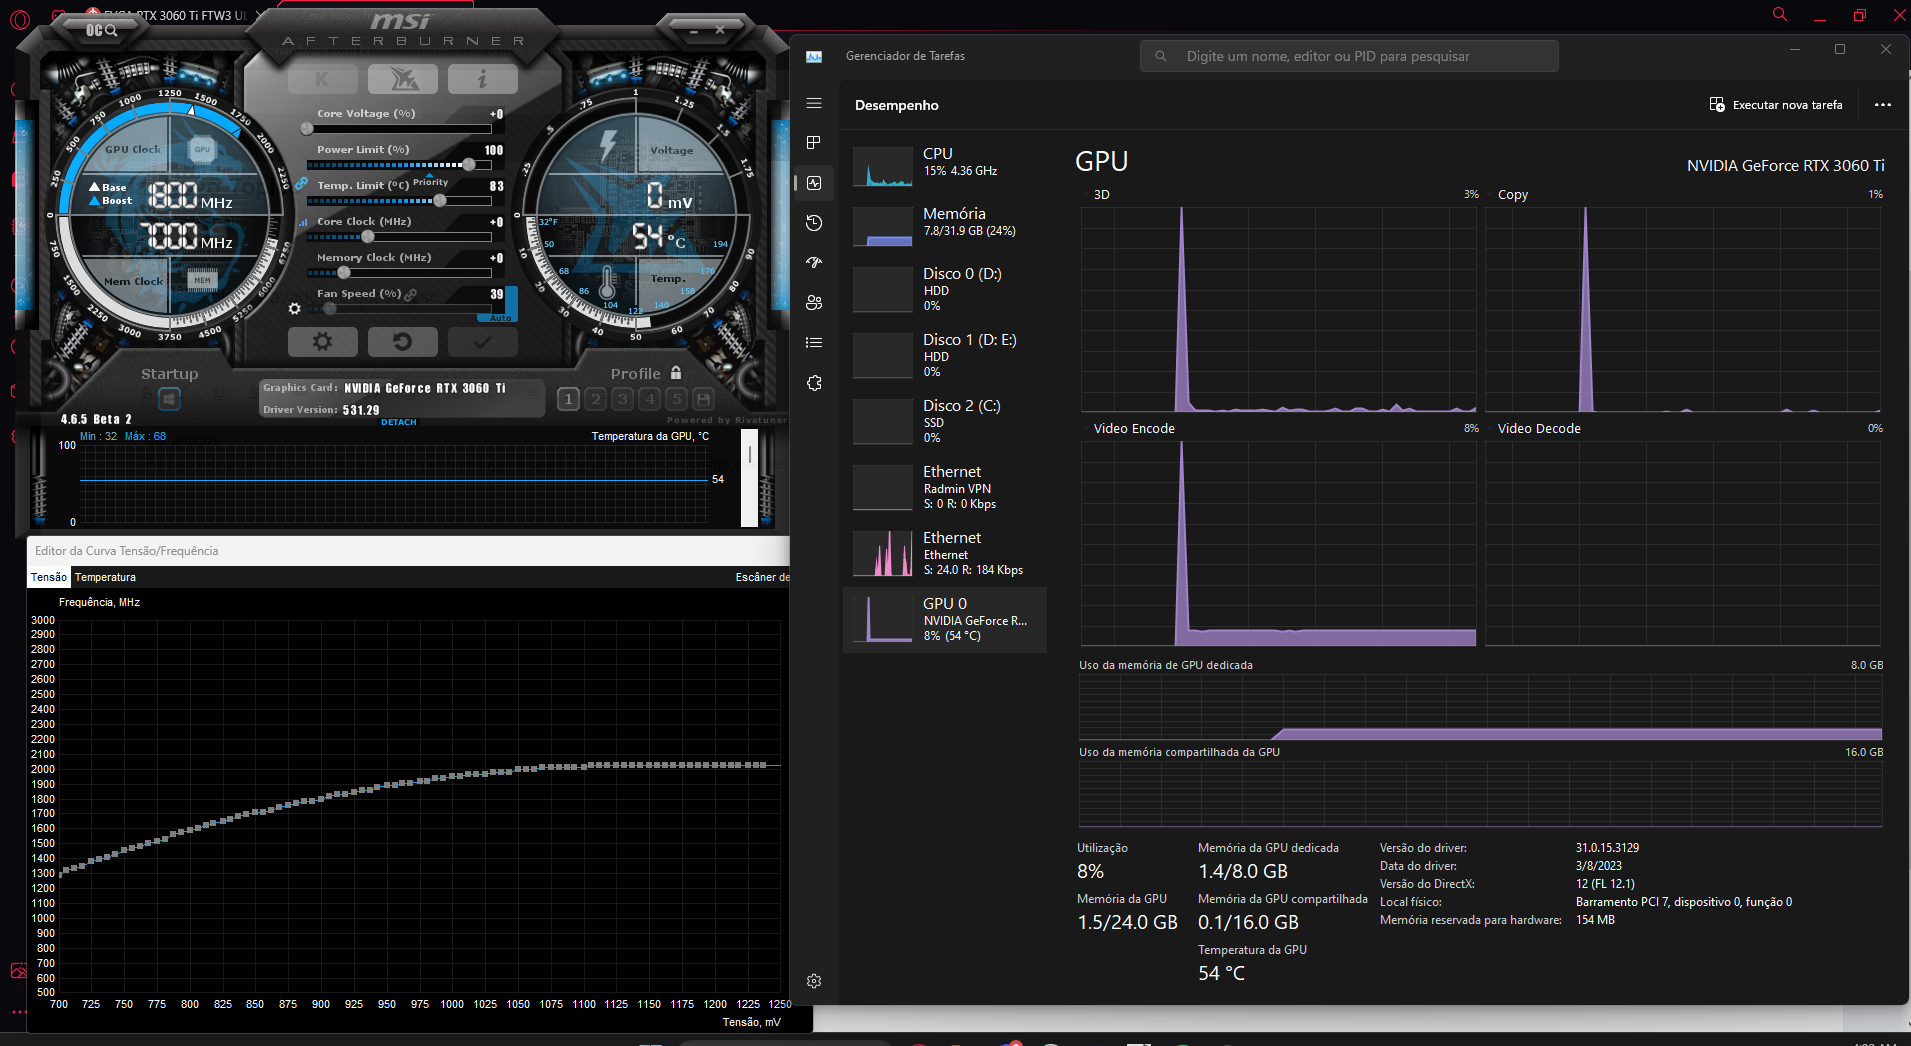
Task: Open the Services page in Task Manager sidebar
Action: pyautogui.click(x=814, y=383)
